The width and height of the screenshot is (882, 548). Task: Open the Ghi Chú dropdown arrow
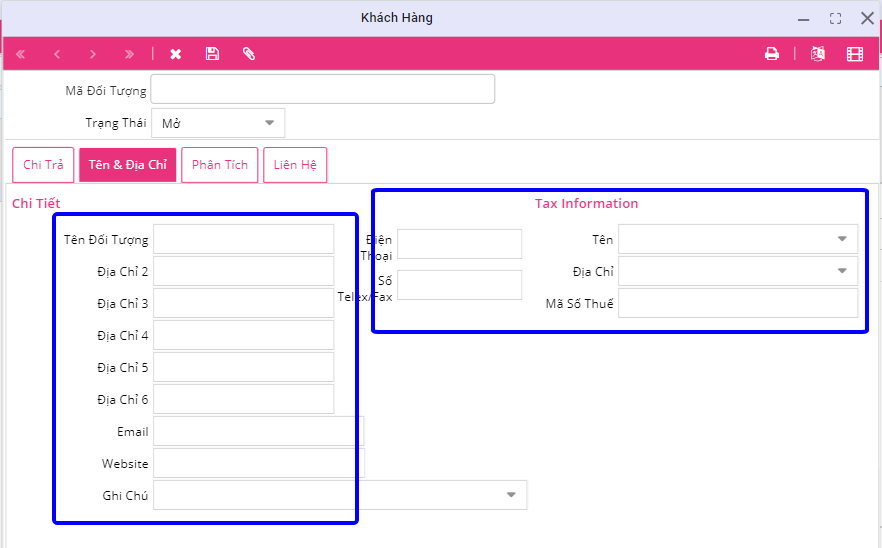pyautogui.click(x=511, y=495)
